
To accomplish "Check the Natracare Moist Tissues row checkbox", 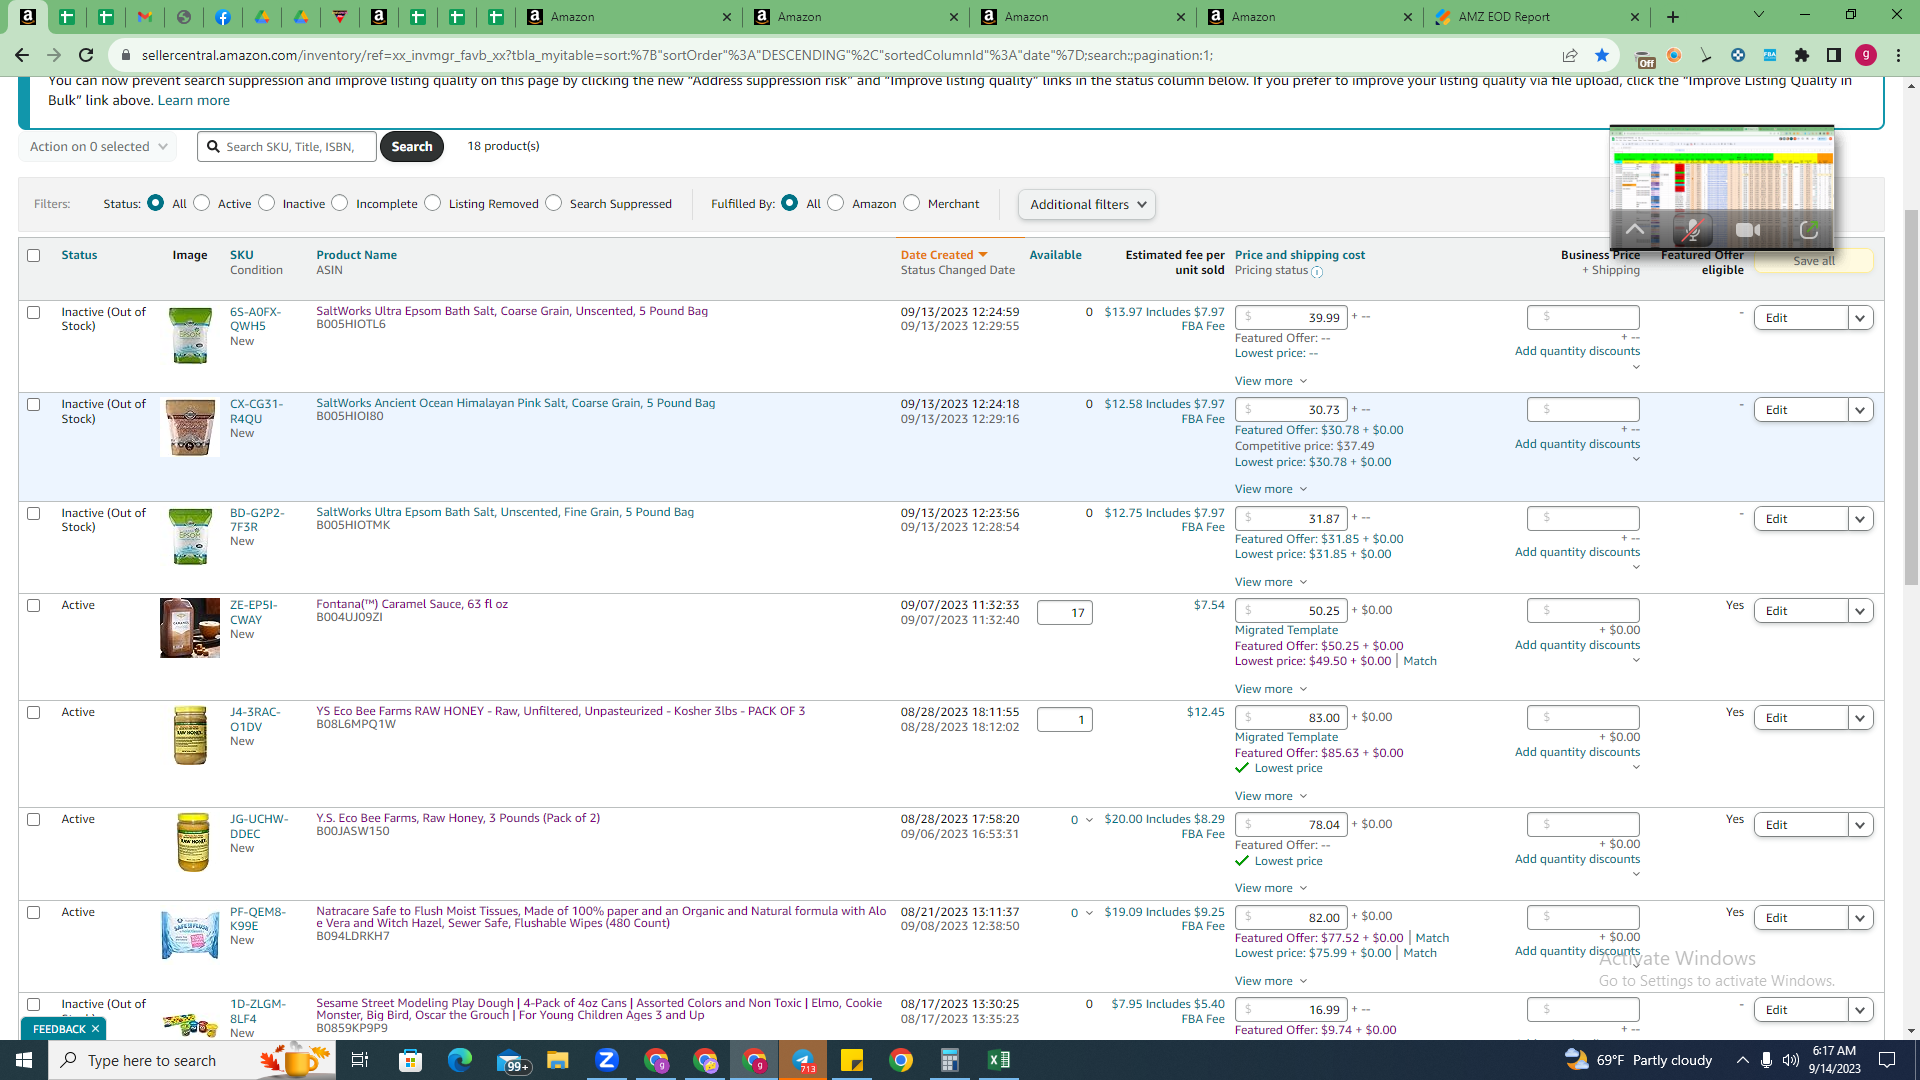I will coord(34,913).
